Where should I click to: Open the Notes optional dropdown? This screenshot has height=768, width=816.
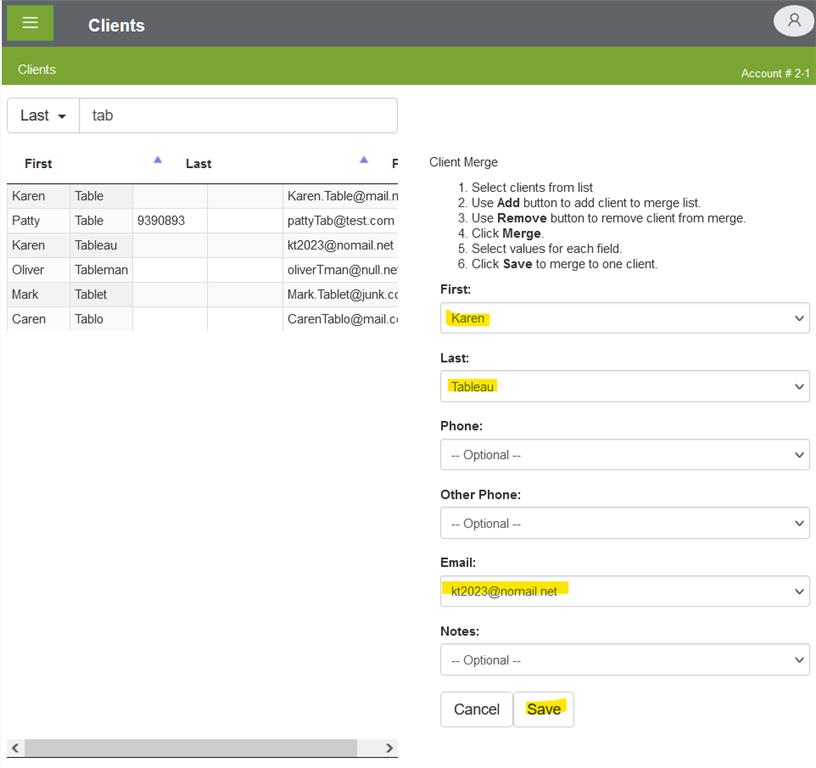point(624,660)
